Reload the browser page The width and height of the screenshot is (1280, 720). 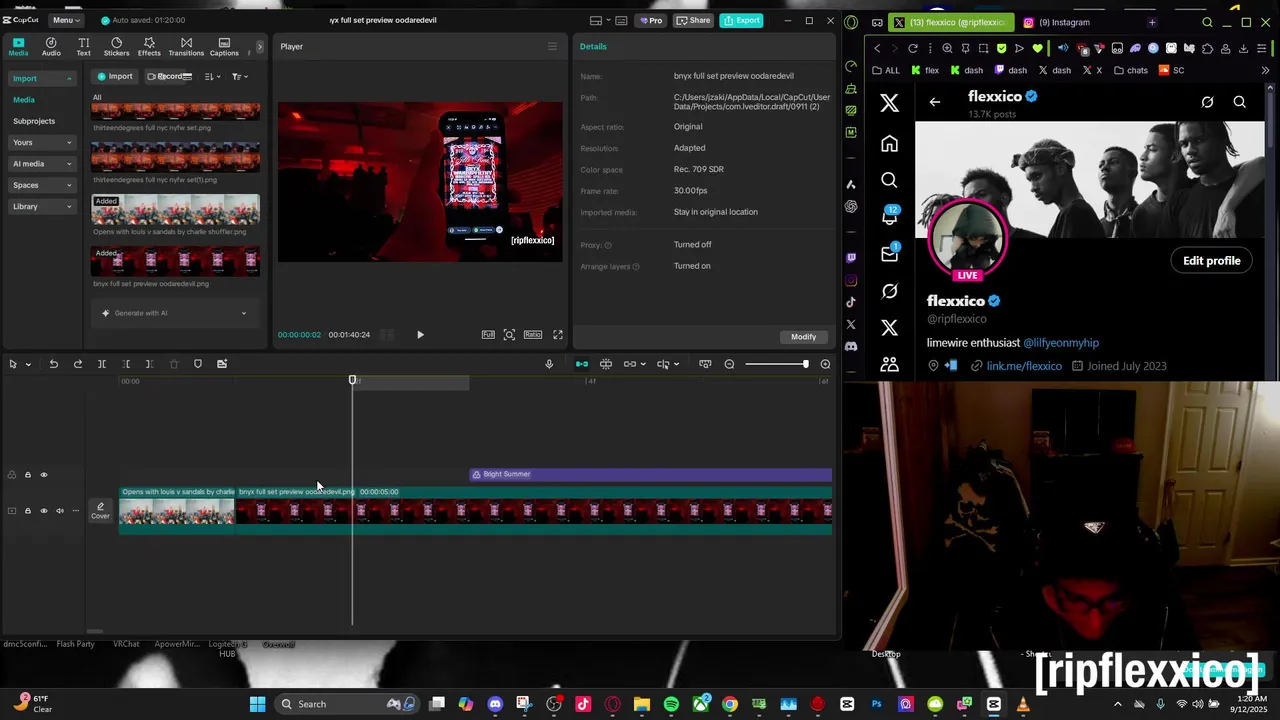pos(913,48)
